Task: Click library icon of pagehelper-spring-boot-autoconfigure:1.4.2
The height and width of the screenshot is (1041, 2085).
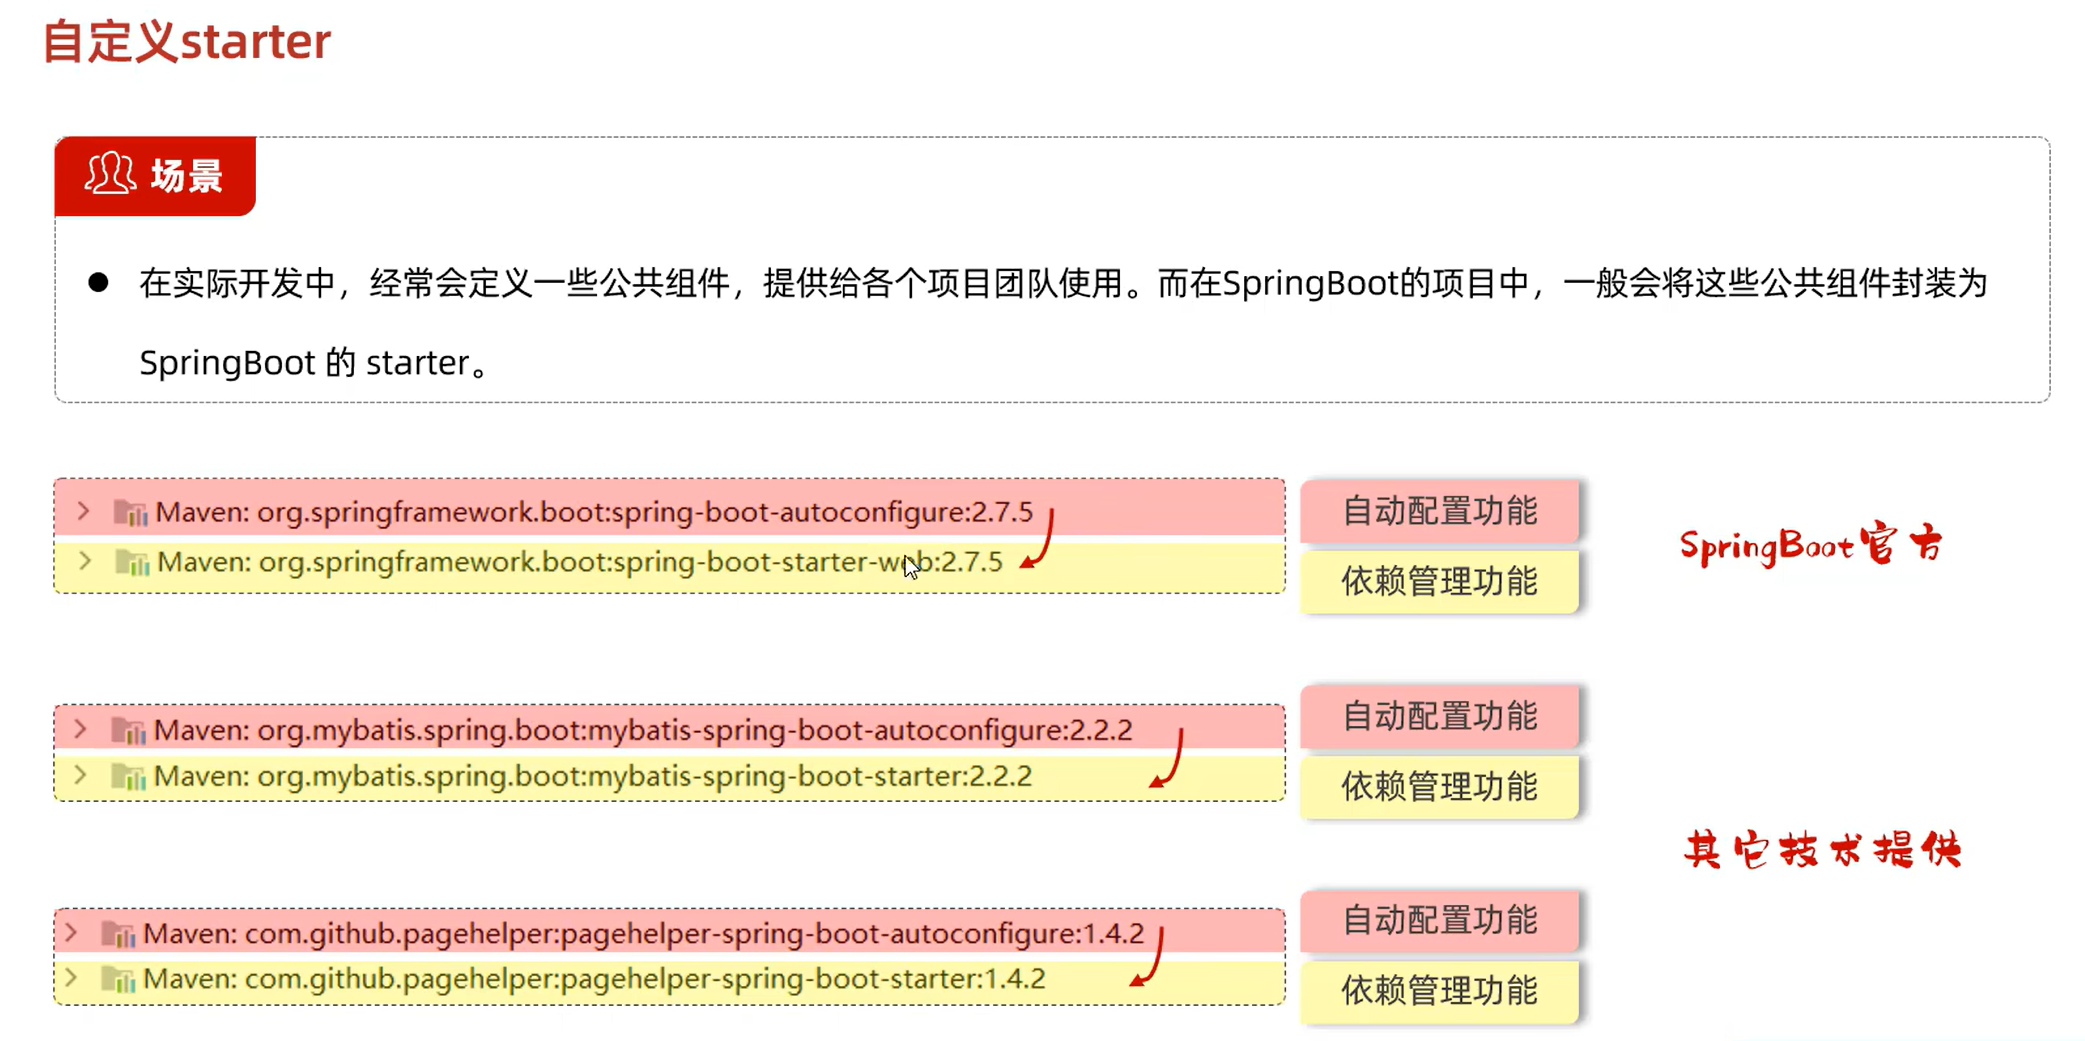Action: [118, 934]
